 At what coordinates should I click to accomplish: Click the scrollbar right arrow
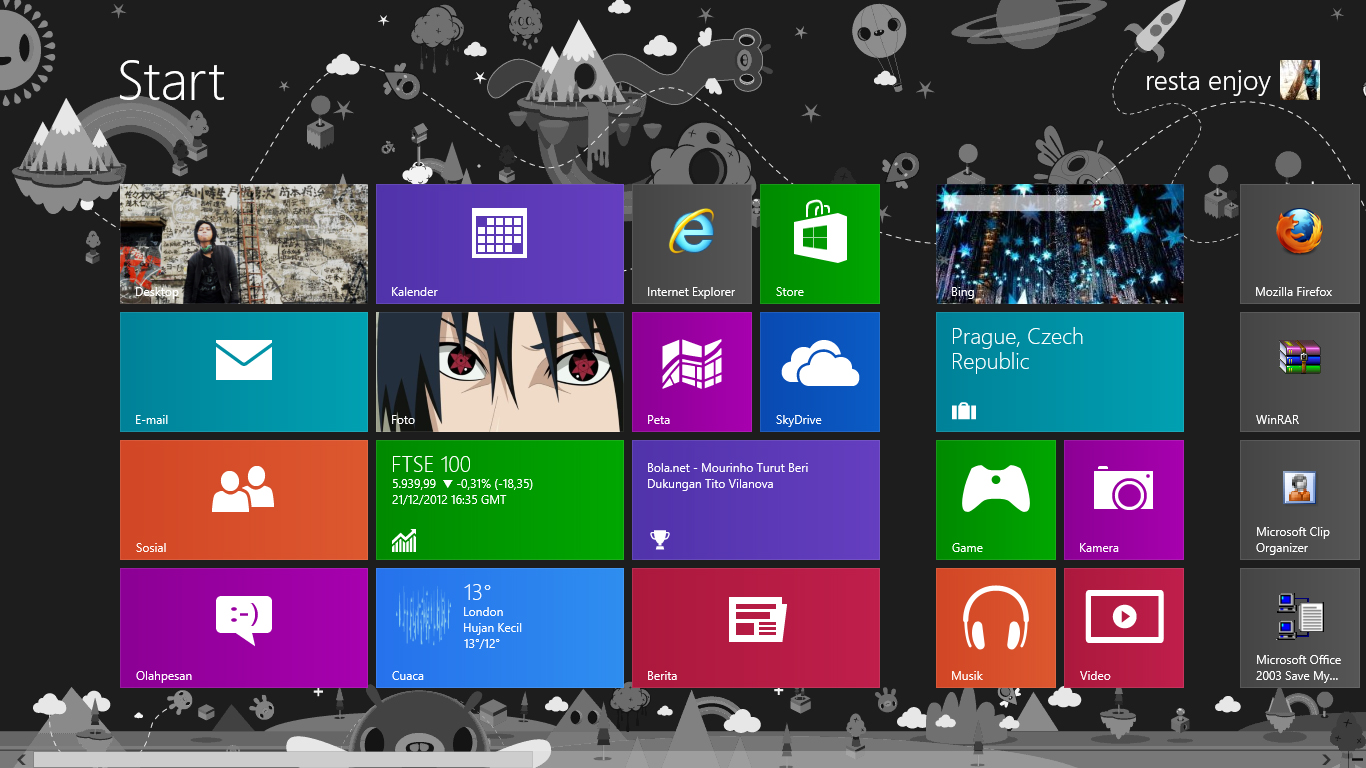(x=1327, y=760)
